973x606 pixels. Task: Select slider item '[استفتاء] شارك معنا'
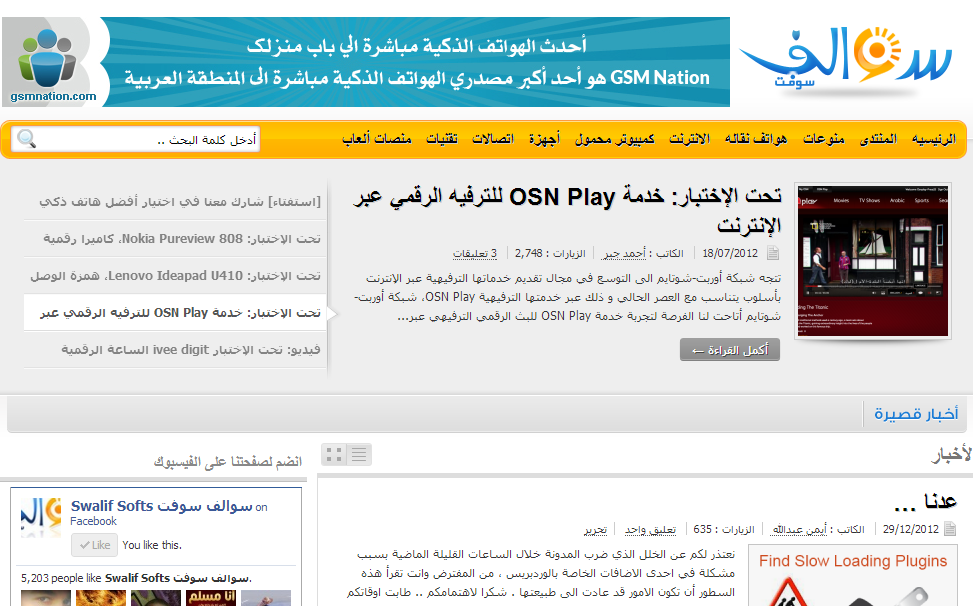(x=180, y=202)
